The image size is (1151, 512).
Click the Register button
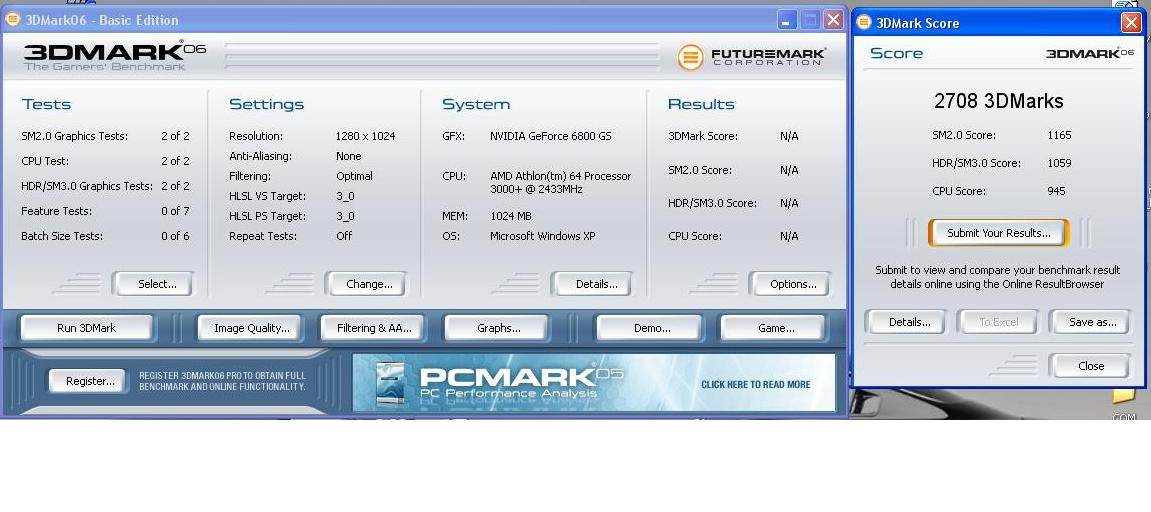pos(88,381)
